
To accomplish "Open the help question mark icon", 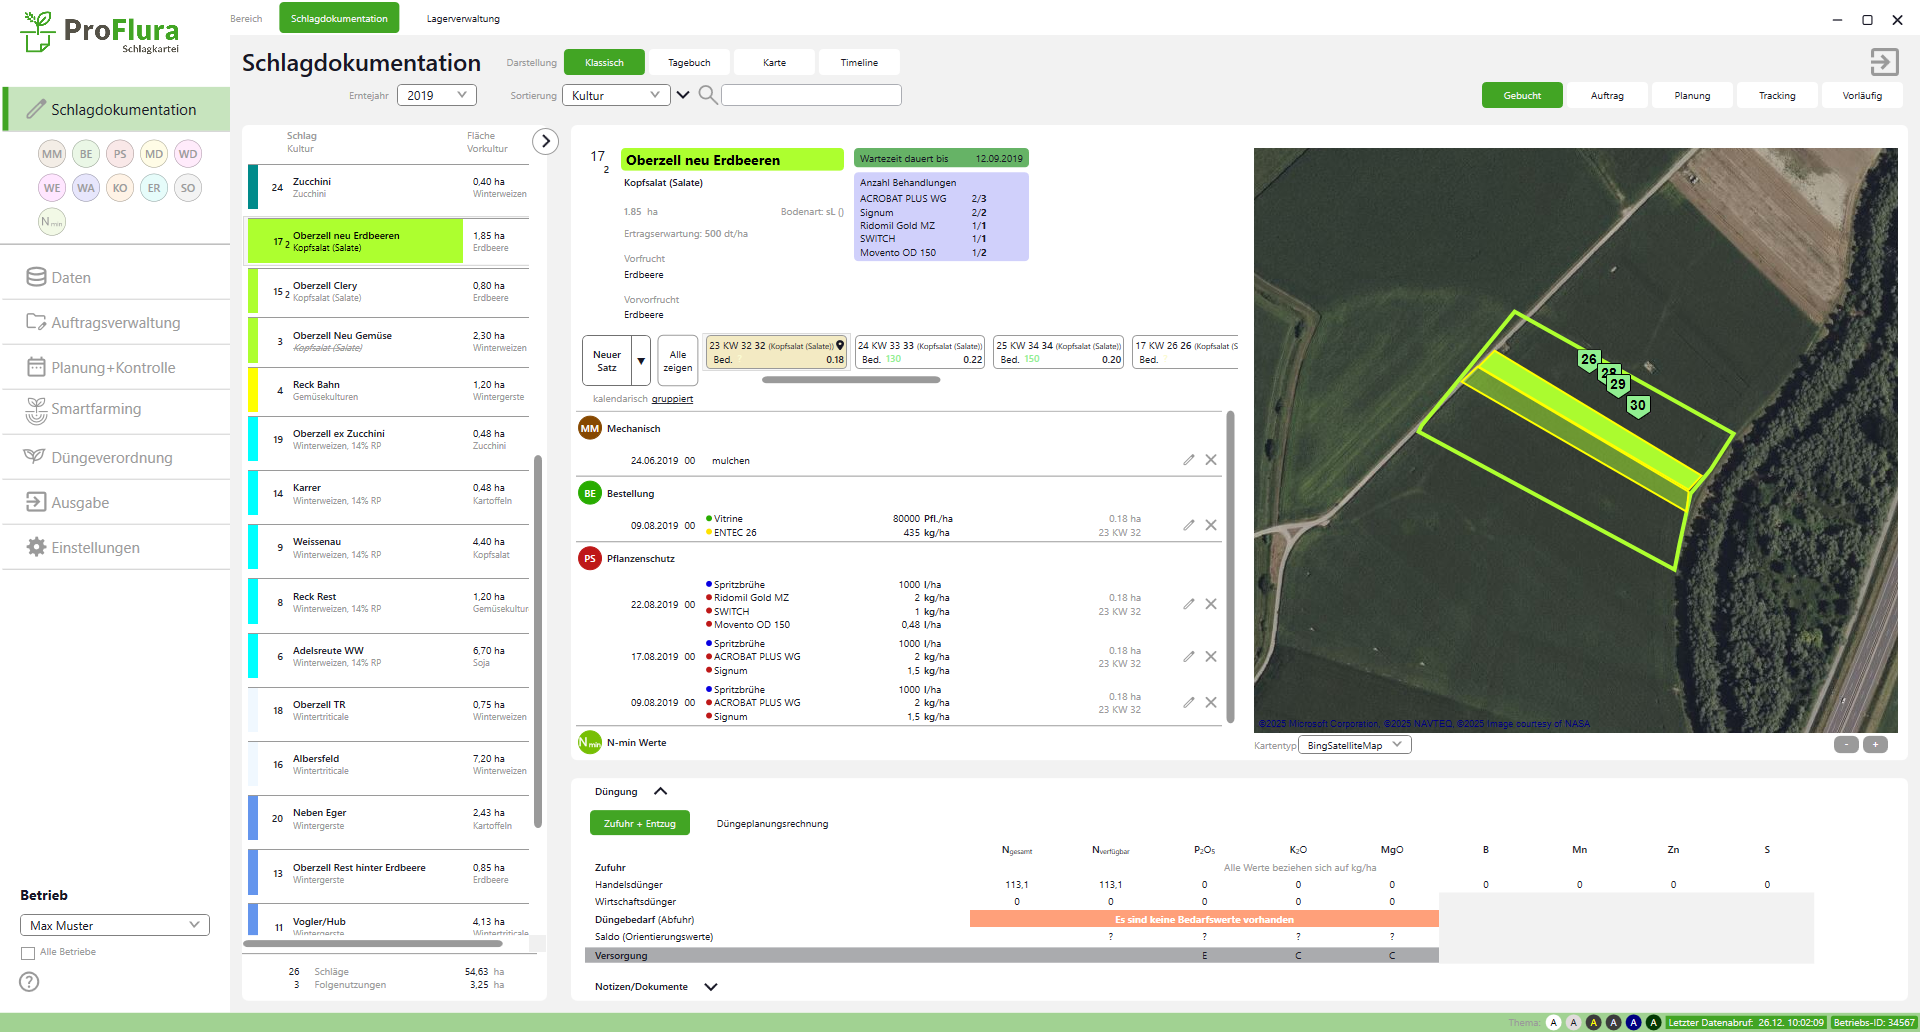I will tap(30, 982).
